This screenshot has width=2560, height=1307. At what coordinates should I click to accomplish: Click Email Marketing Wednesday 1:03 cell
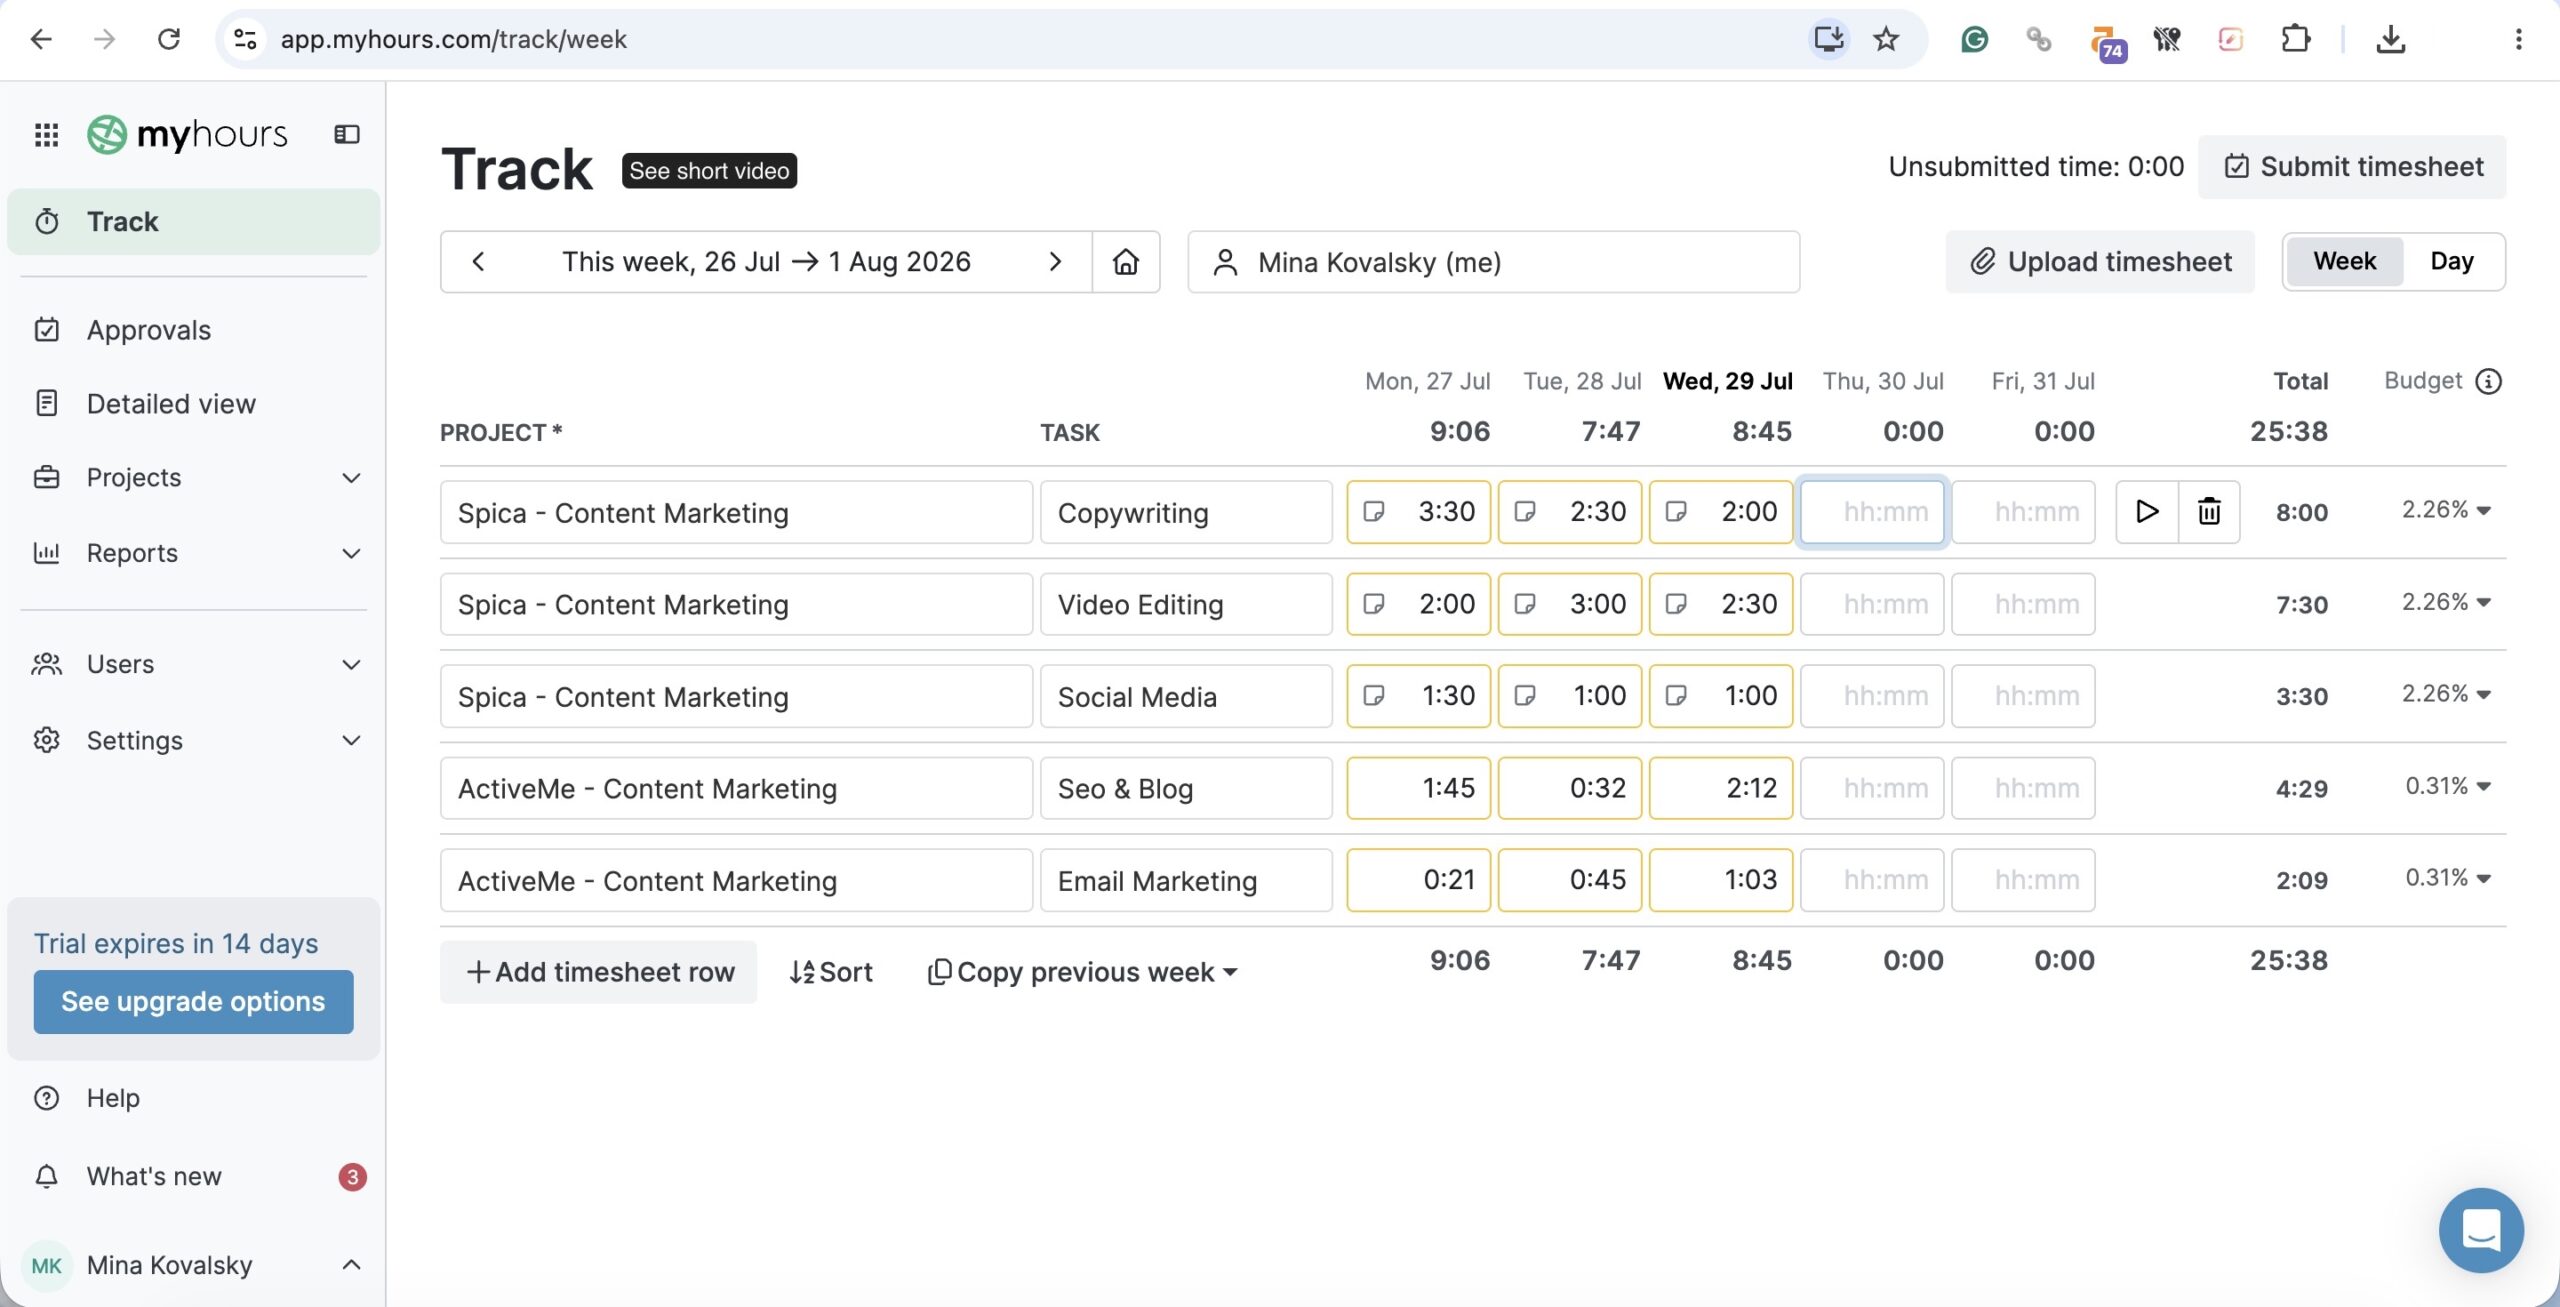1720,880
